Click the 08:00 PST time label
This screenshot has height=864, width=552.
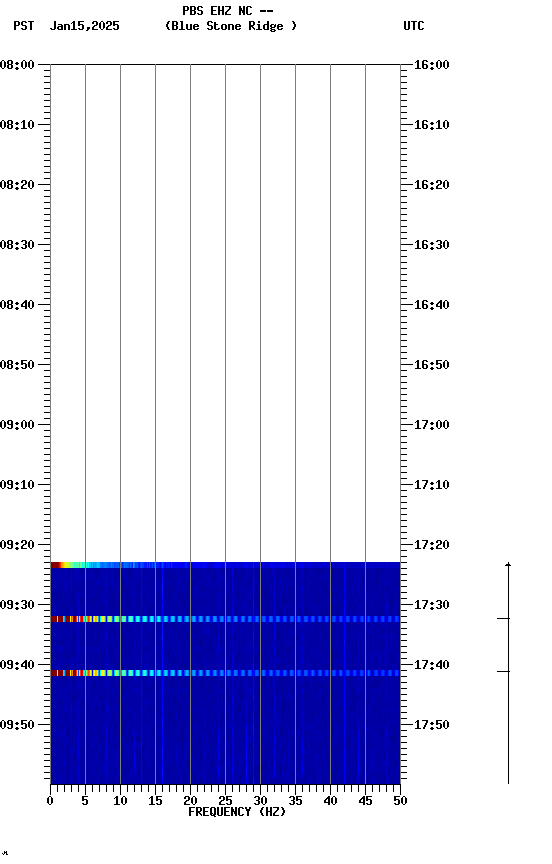[17, 65]
